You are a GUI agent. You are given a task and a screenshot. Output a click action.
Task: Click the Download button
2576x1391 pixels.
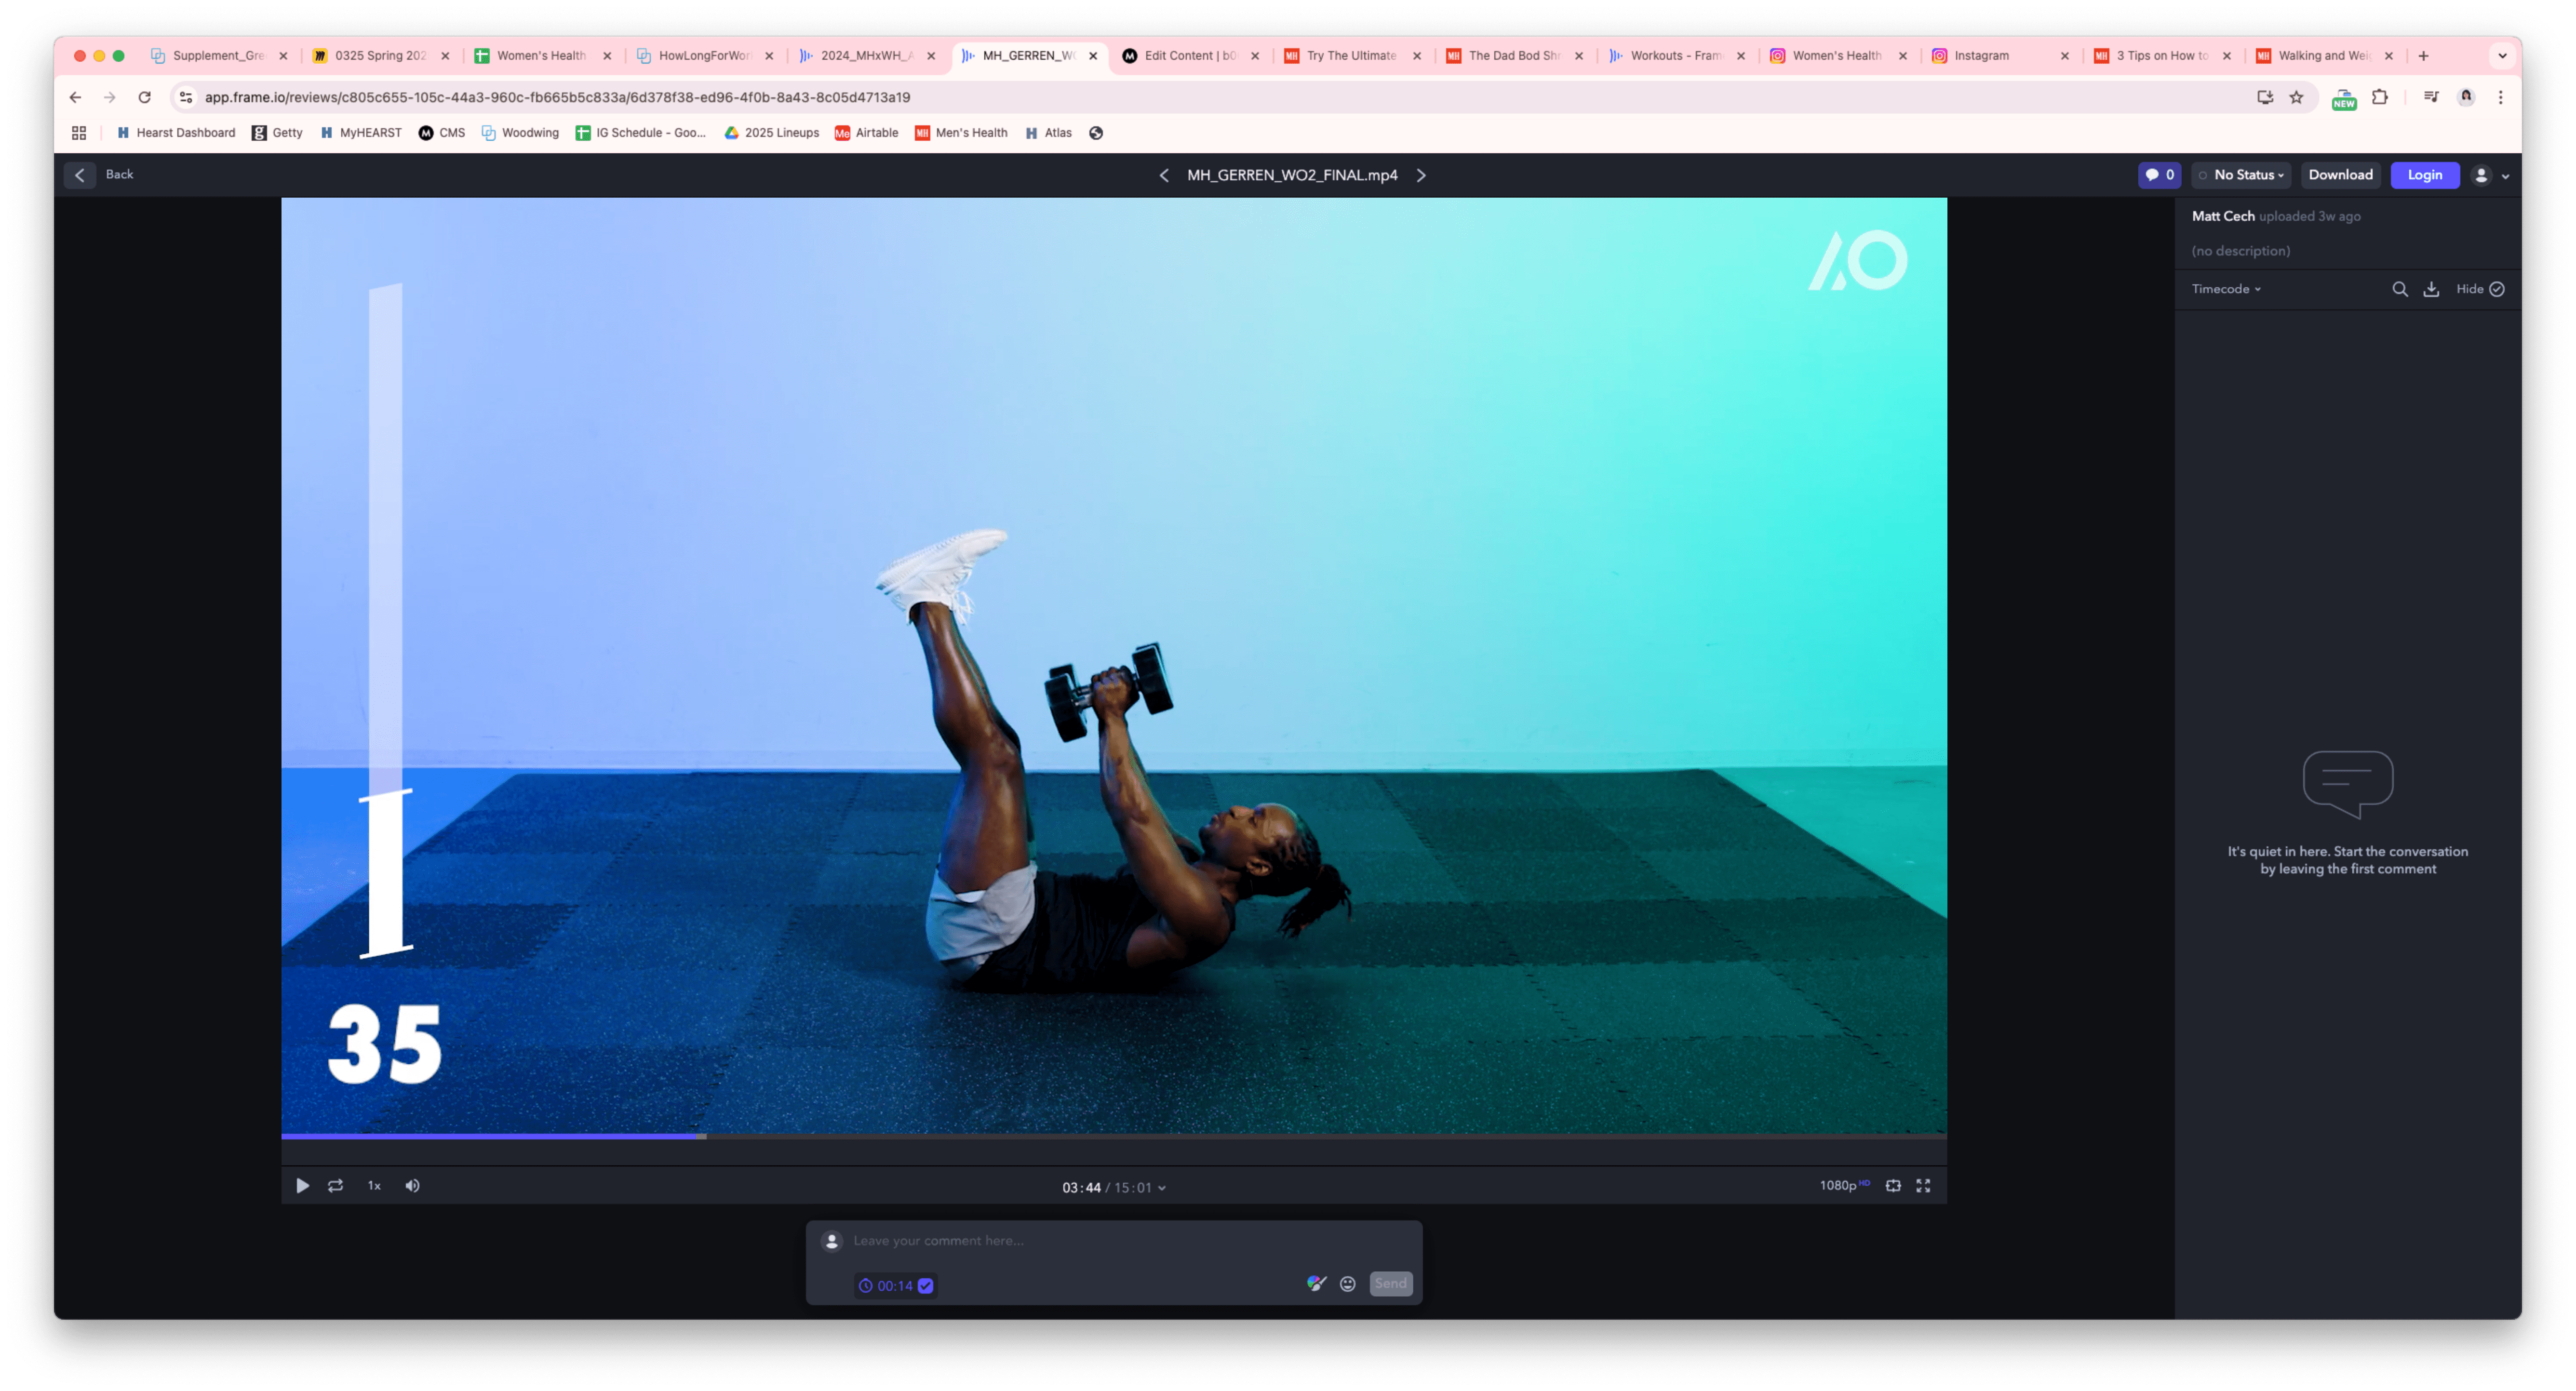coord(2340,175)
